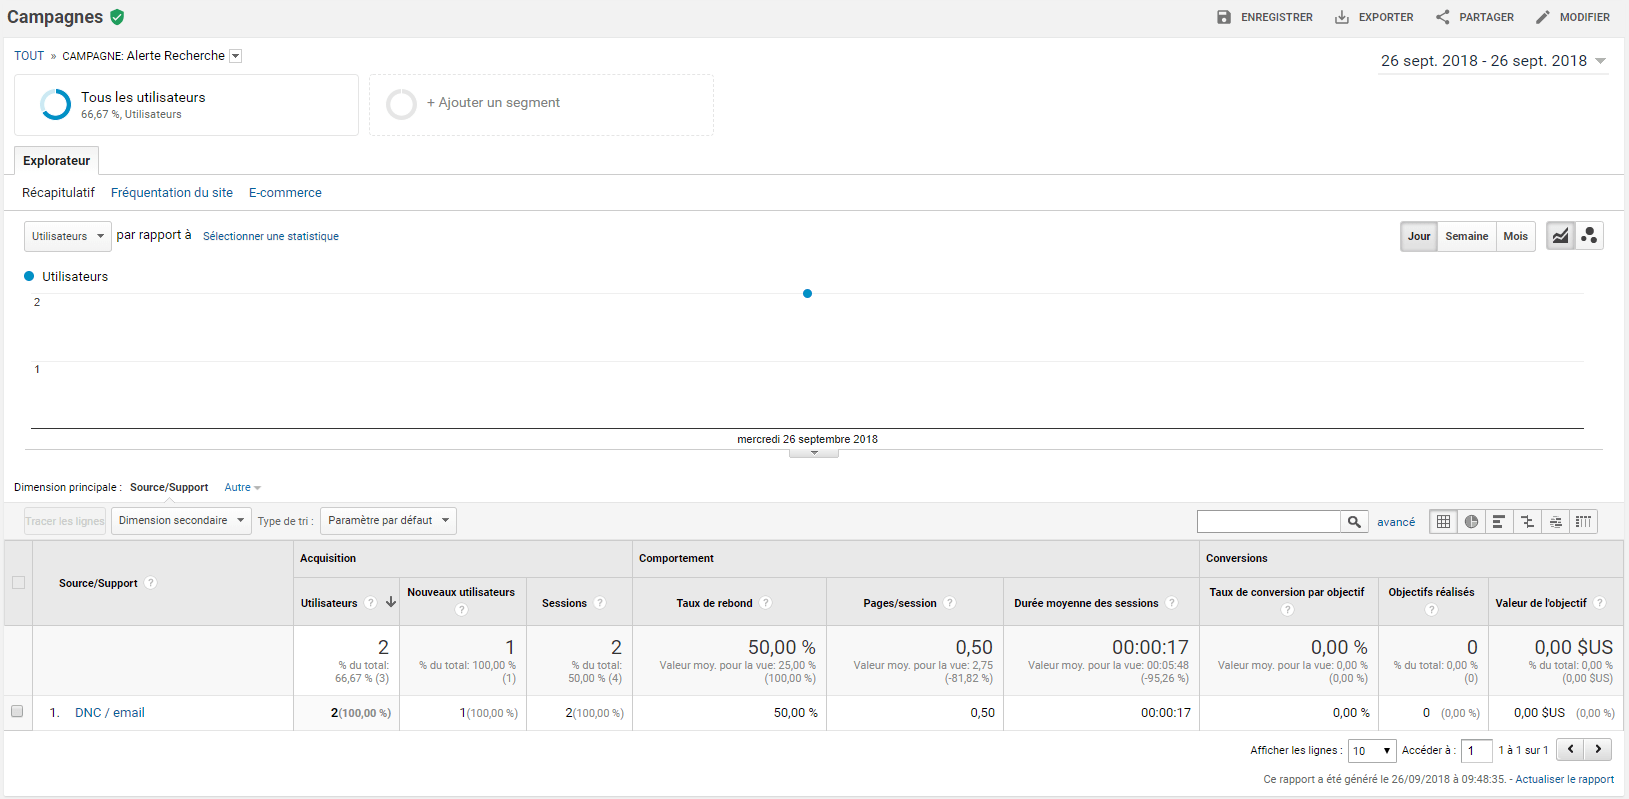Select the pivot table view icon
The image size is (1629, 799).
coord(1583,521)
